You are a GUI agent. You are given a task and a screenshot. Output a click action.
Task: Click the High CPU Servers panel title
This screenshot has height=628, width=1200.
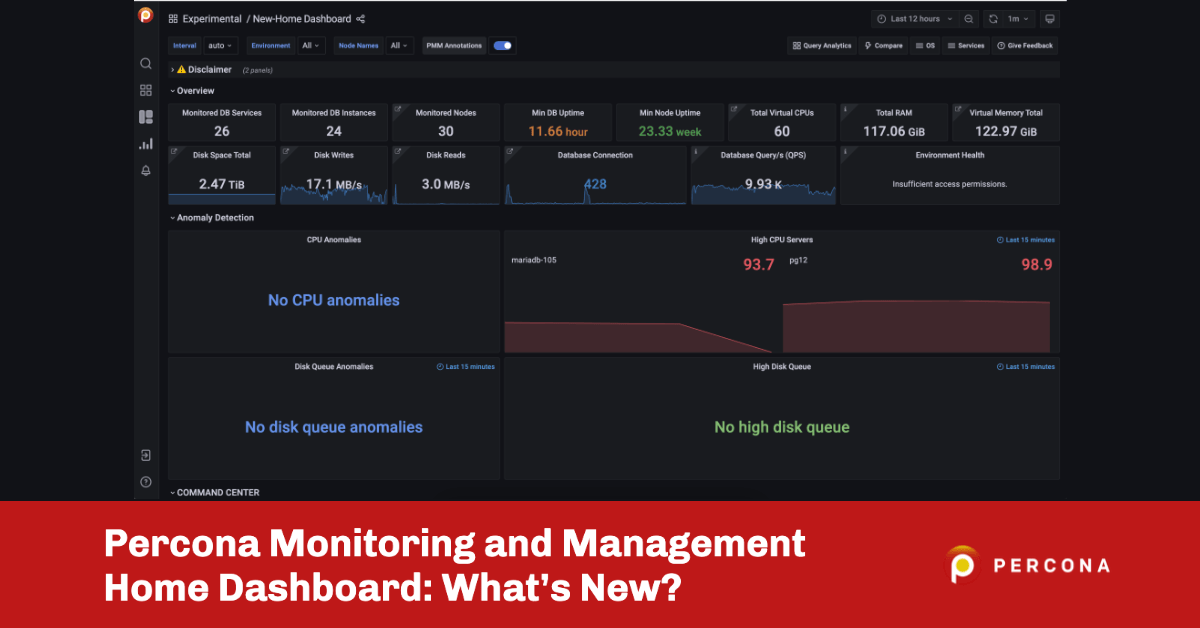click(x=782, y=240)
